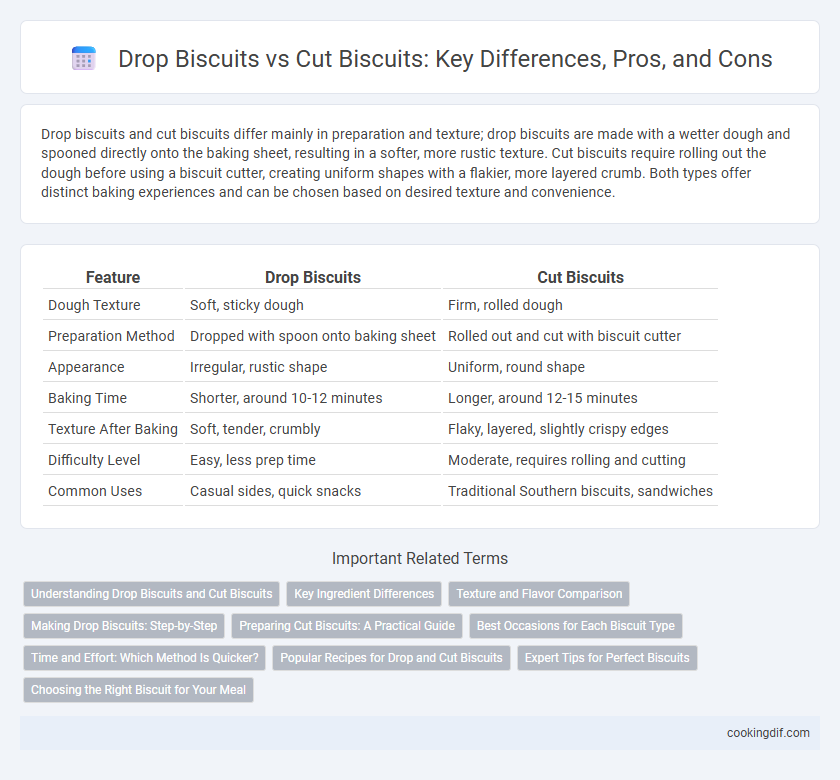This screenshot has height=780, width=840.
Task: Click the Drop Biscuits column header
Action: click(313, 278)
